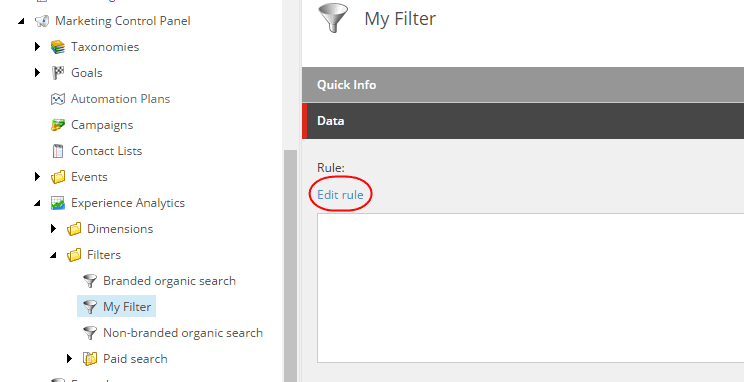Click inside the empty Rule text box

point(530,288)
